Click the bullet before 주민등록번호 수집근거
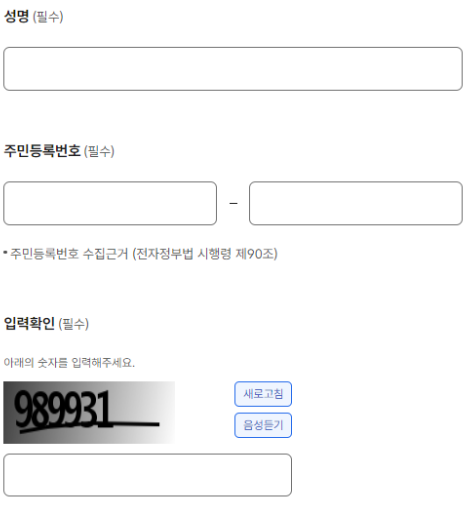Image resolution: width=471 pixels, height=505 pixels. point(5,253)
